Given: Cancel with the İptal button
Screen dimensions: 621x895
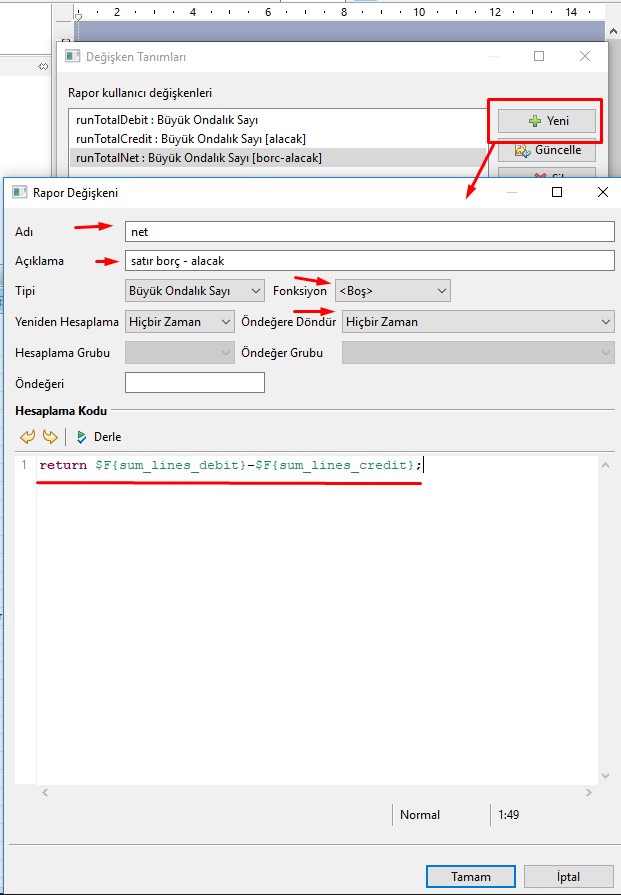Looking at the screenshot, I should (x=568, y=876).
